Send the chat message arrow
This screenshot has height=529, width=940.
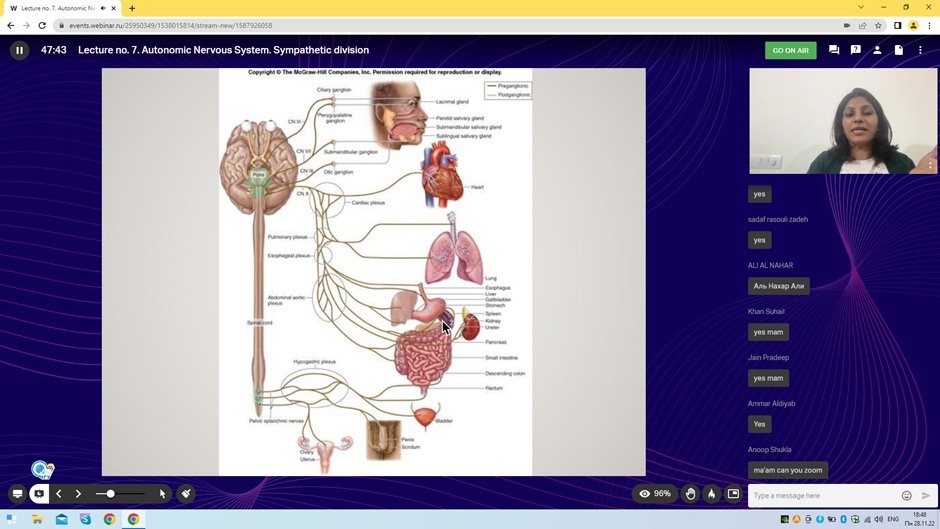(926, 495)
